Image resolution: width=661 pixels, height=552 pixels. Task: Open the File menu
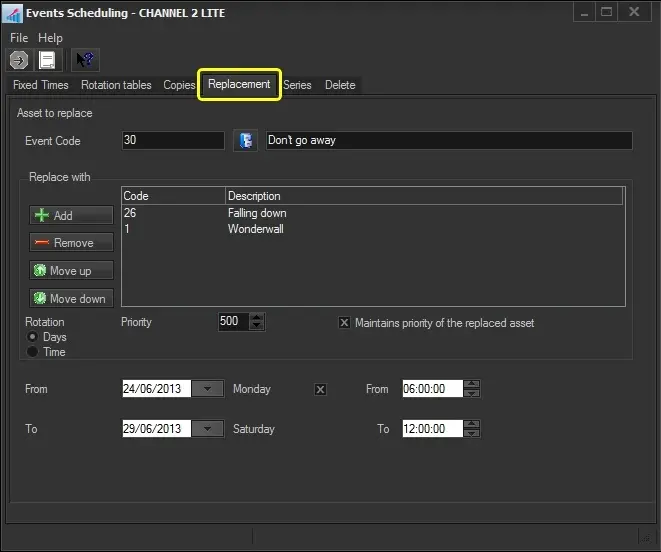pyautogui.click(x=19, y=38)
